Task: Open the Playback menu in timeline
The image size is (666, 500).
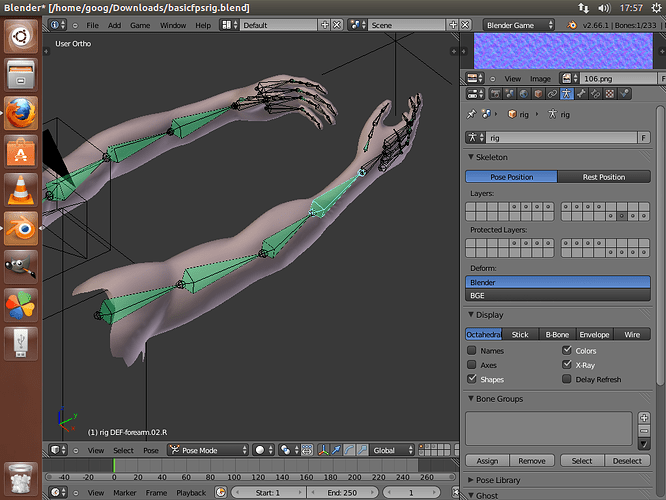Action: (x=191, y=492)
